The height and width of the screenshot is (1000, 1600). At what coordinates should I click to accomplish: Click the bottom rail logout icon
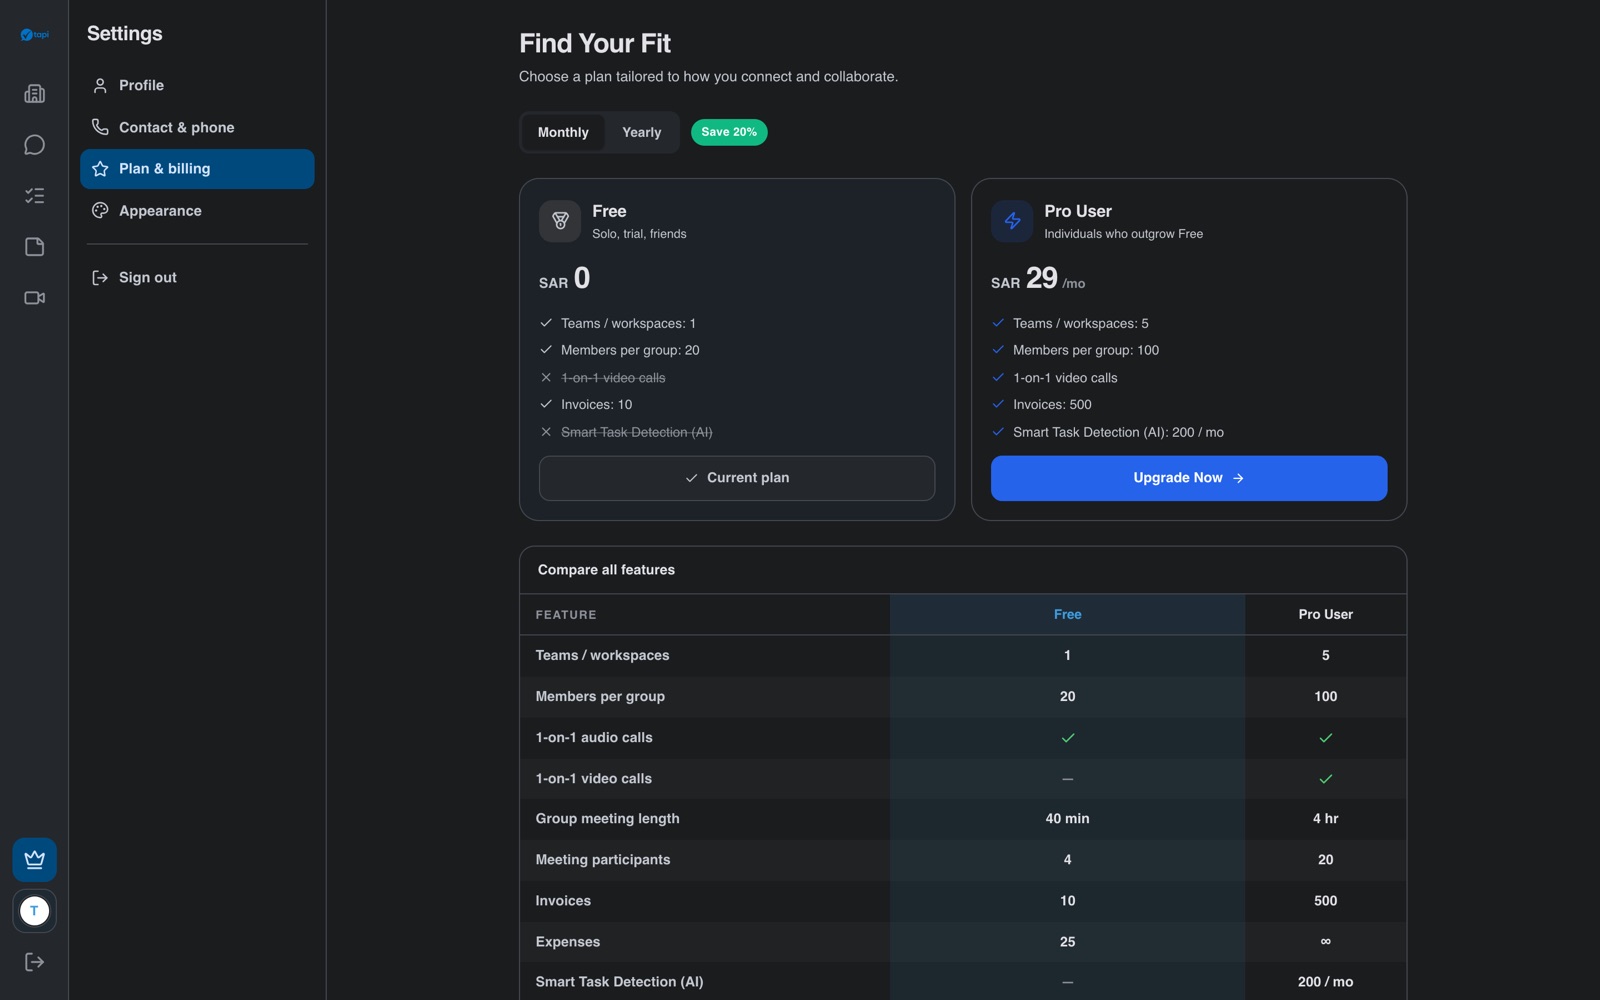tap(34, 962)
